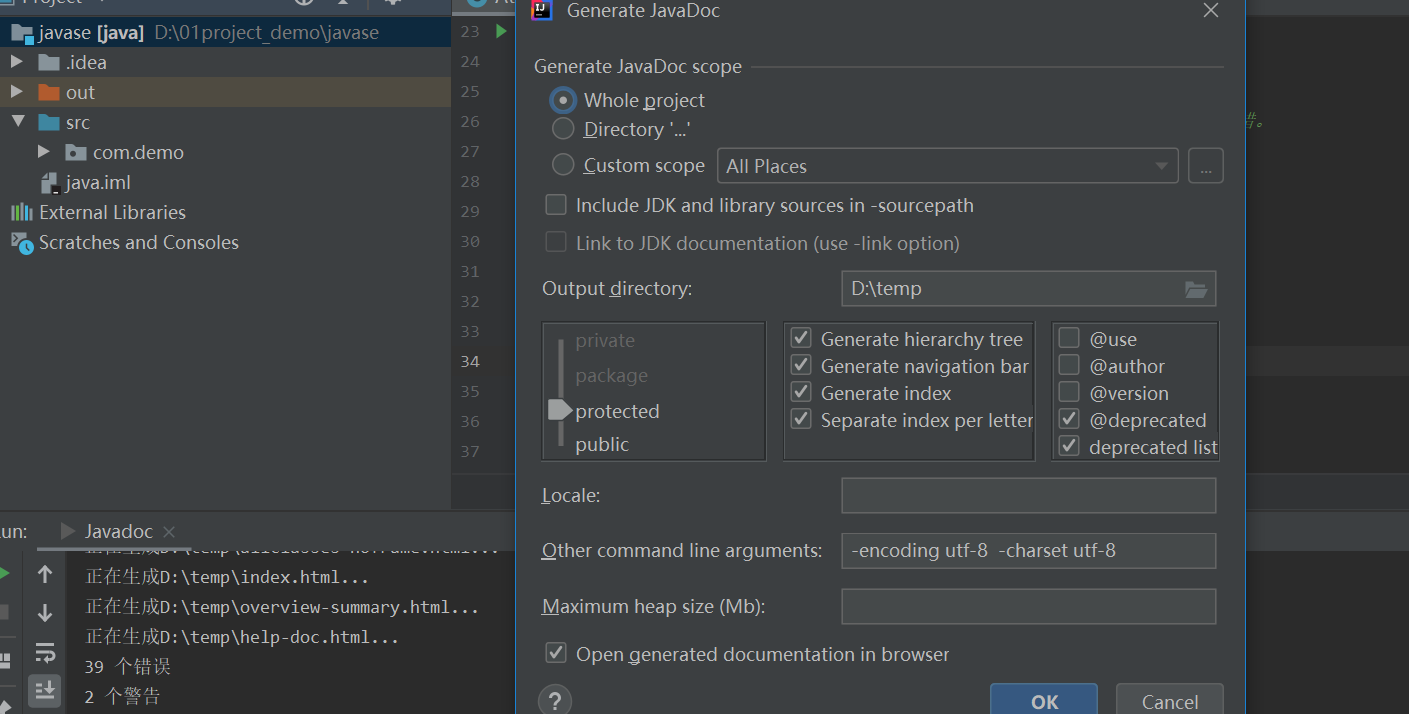Toggle soft-wrap icon in Run console
The height and width of the screenshot is (714, 1409).
(45, 653)
